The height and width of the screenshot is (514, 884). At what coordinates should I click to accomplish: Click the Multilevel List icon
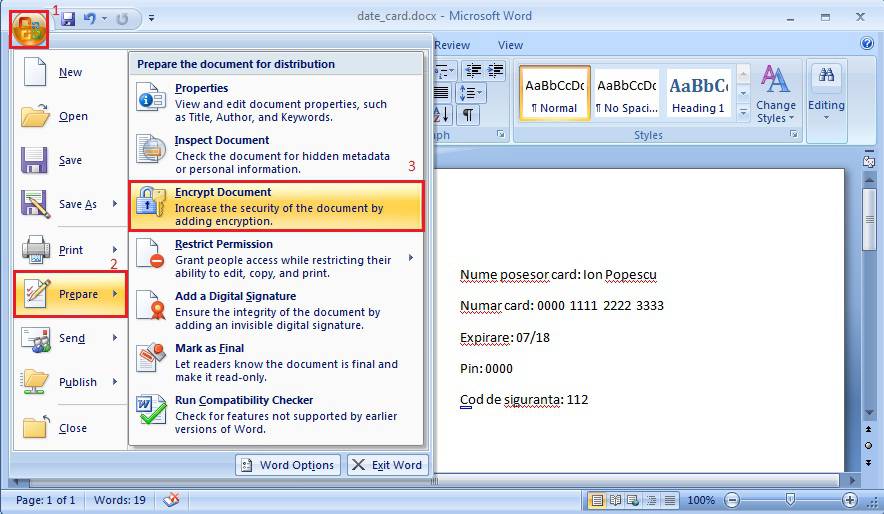click(x=444, y=70)
